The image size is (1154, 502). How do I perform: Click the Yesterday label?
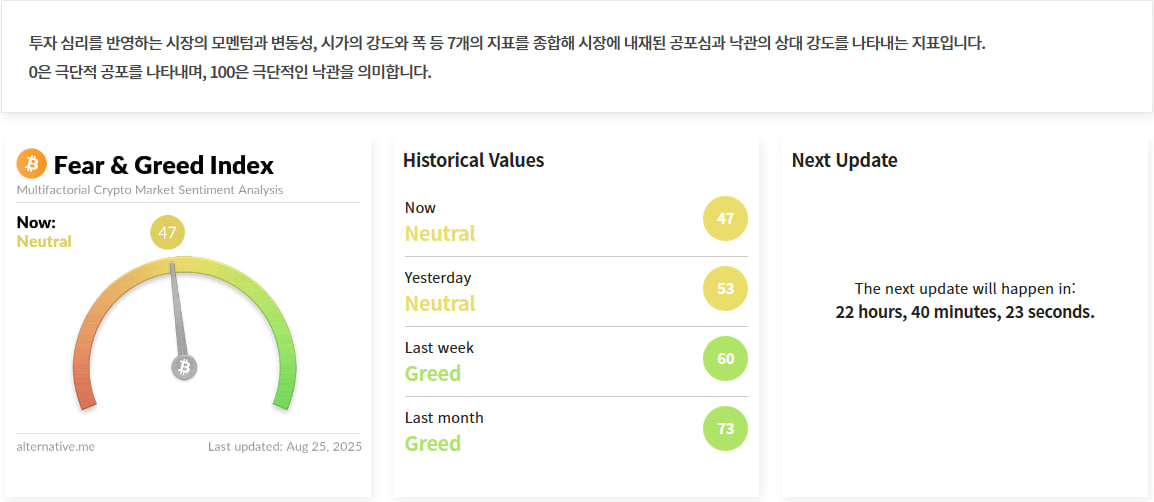438,277
